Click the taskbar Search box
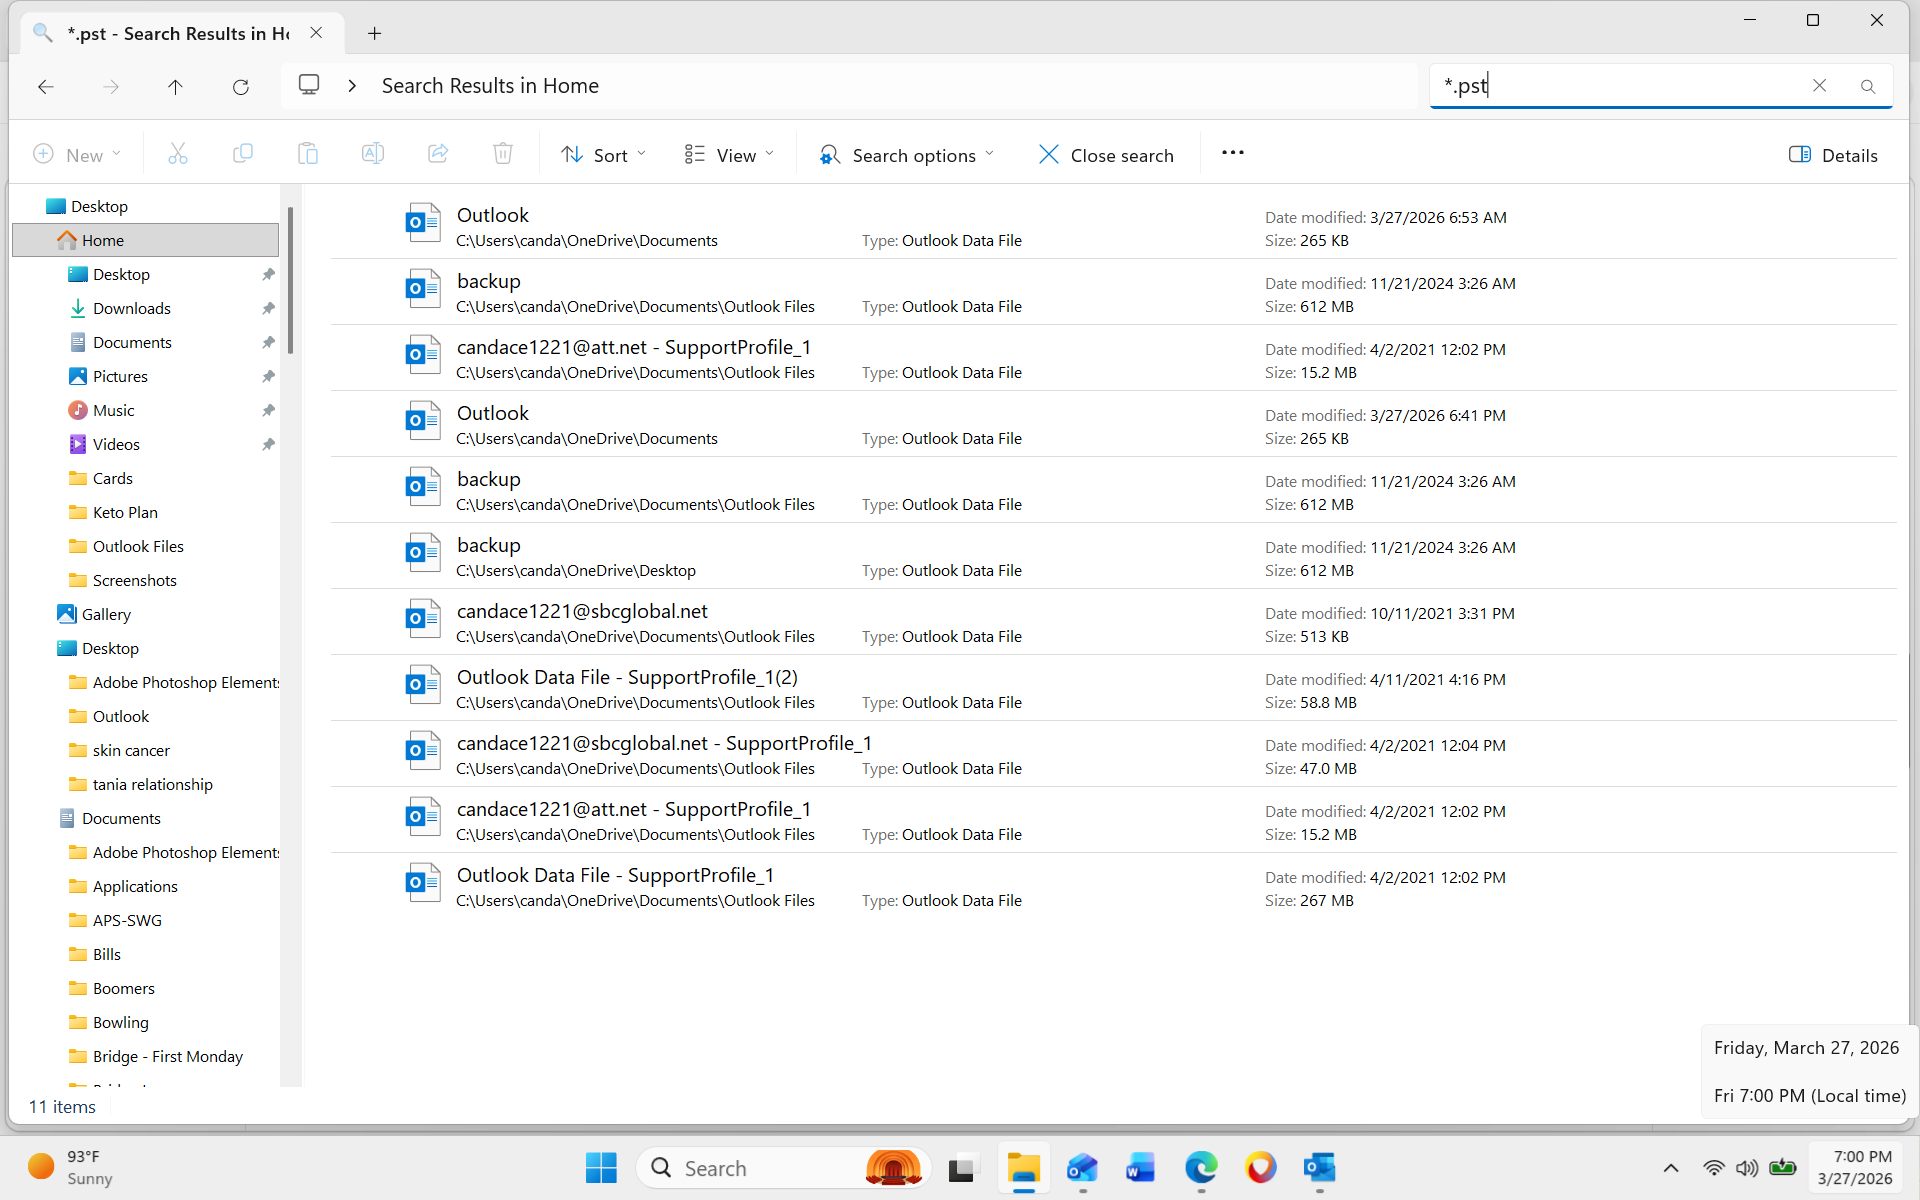 coord(783,1168)
